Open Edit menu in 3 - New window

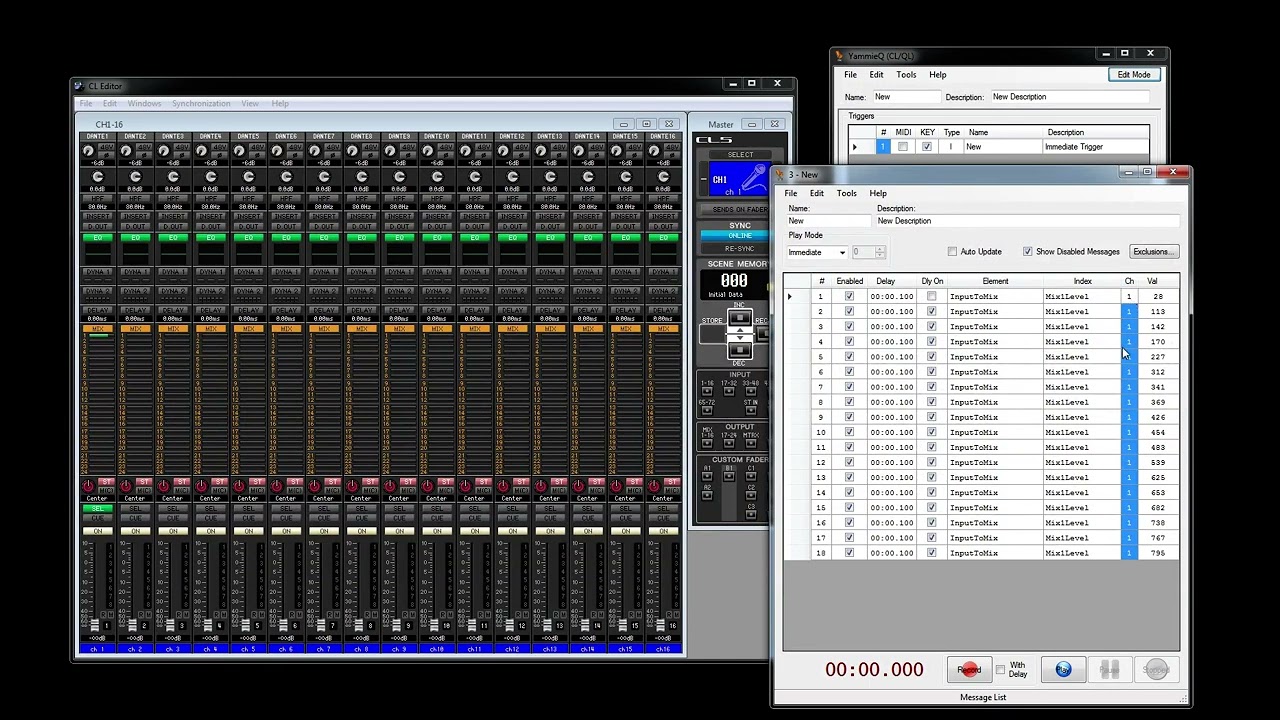817,193
